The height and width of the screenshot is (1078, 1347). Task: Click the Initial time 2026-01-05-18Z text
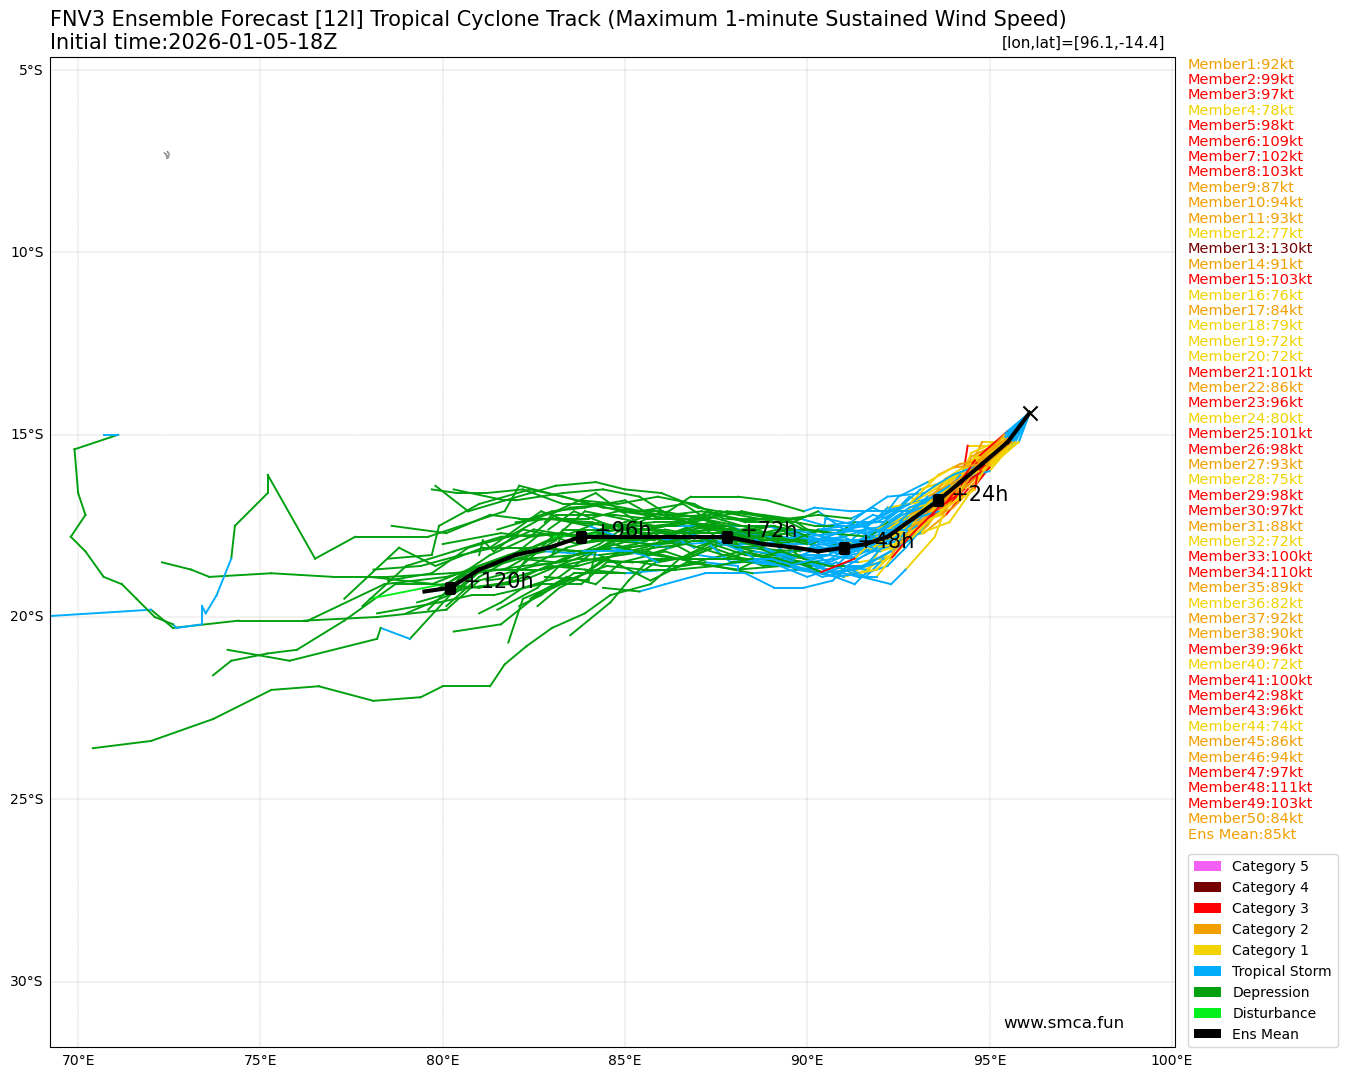coord(194,42)
